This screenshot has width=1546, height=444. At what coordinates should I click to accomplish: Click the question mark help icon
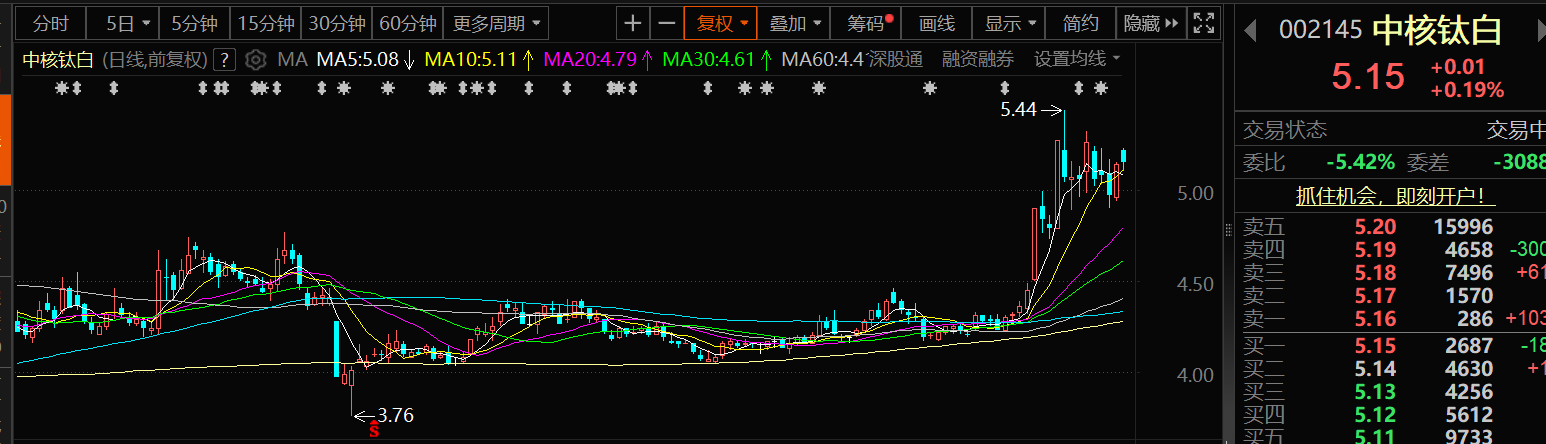point(226,59)
